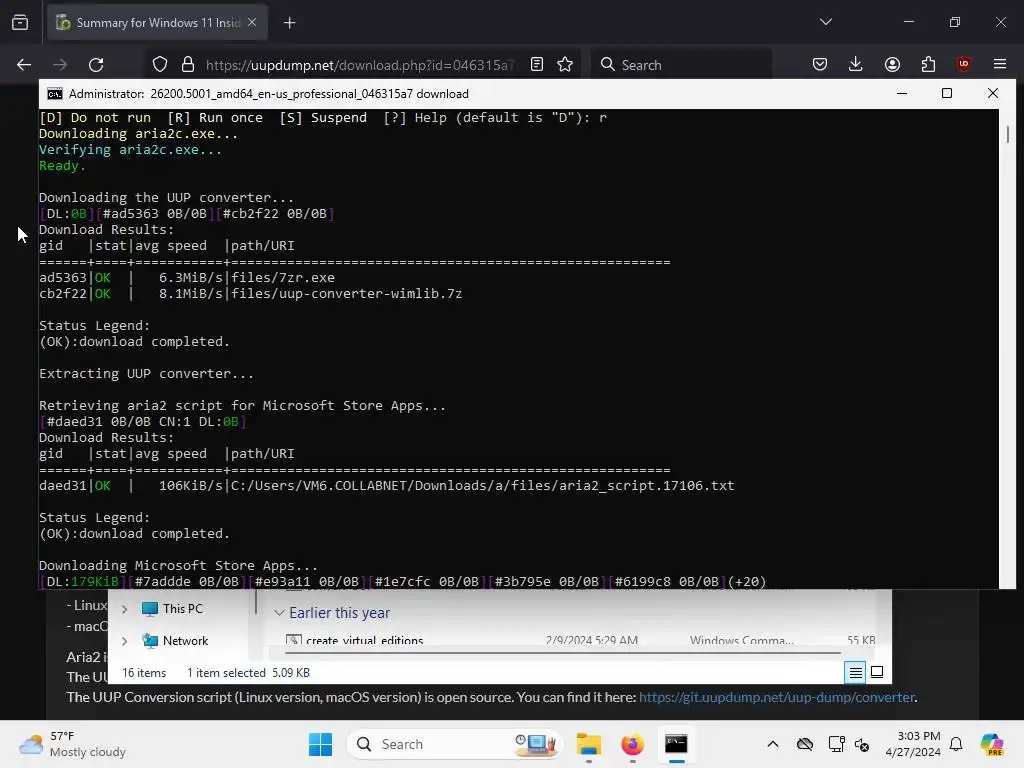1024x768 pixels.
Task: Click the taskbar Search box
Action: pos(455,744)
